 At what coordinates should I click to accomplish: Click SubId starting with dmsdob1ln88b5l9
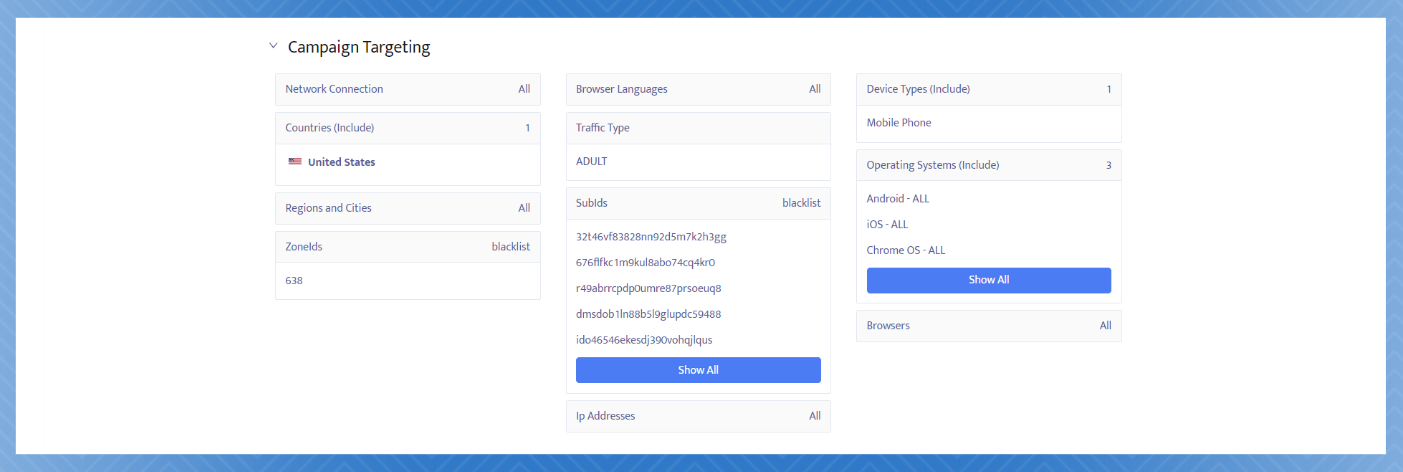648,314
